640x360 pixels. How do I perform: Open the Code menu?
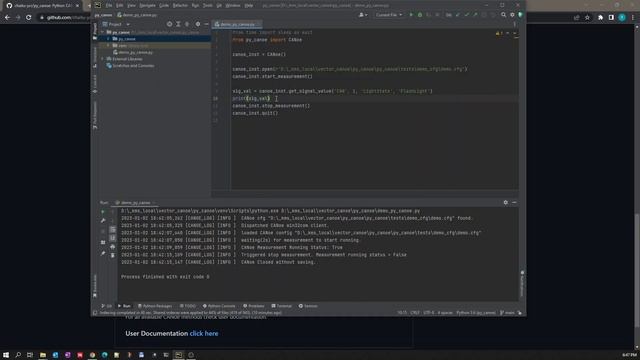pyautogui.click(x=164, y=5)
